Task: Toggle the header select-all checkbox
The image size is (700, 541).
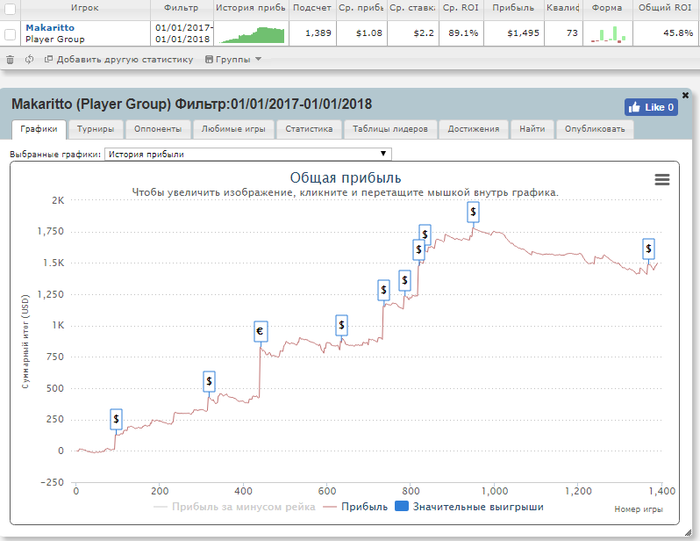Action: (10, 8)
